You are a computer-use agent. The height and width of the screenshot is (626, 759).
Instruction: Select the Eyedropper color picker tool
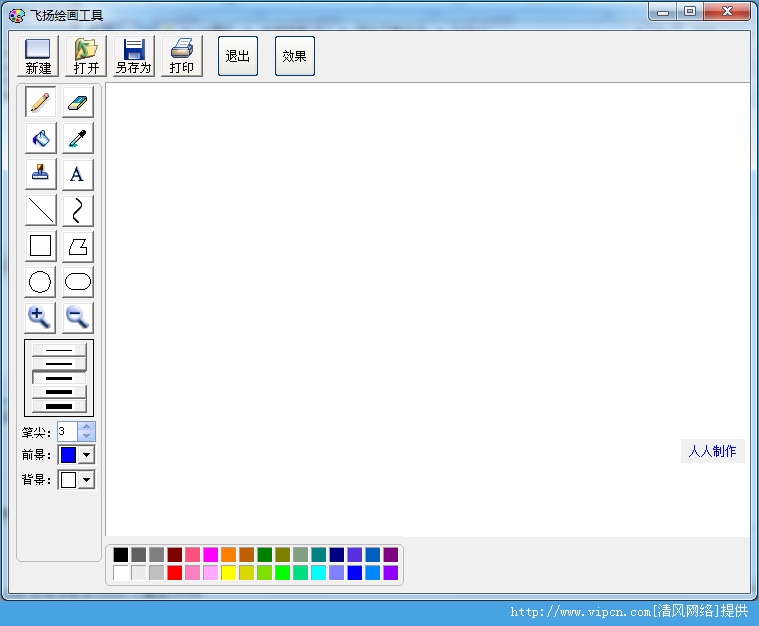(x=77, y=138)
